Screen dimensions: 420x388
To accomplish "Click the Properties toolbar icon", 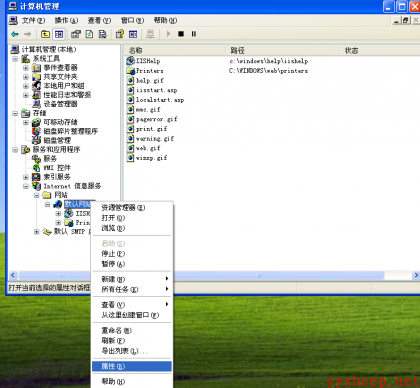I will click(76, 34).
